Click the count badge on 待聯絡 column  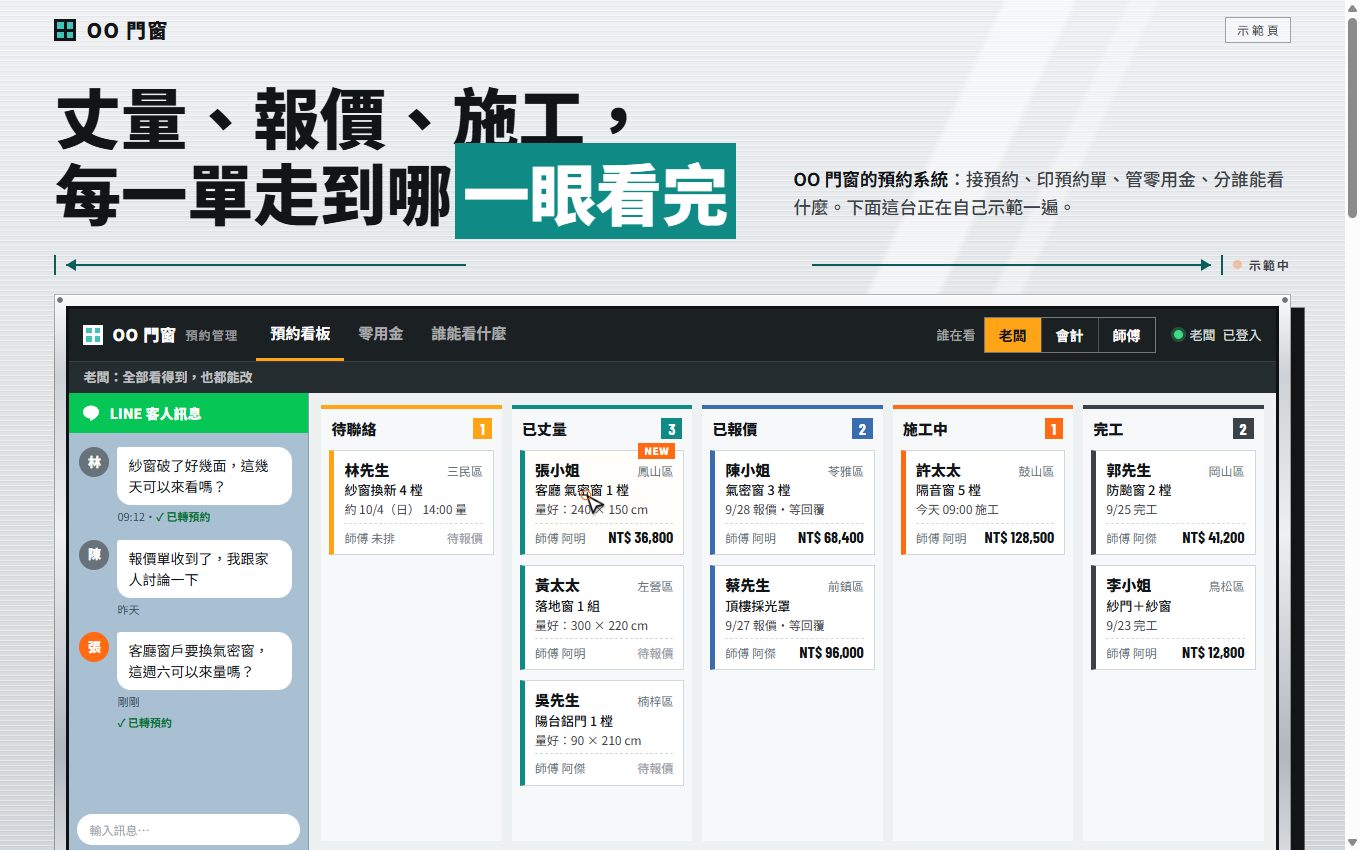point(482,430)
